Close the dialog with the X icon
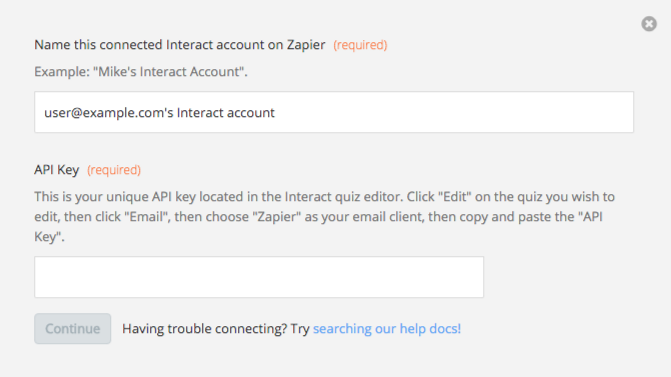 coord(649,24)
